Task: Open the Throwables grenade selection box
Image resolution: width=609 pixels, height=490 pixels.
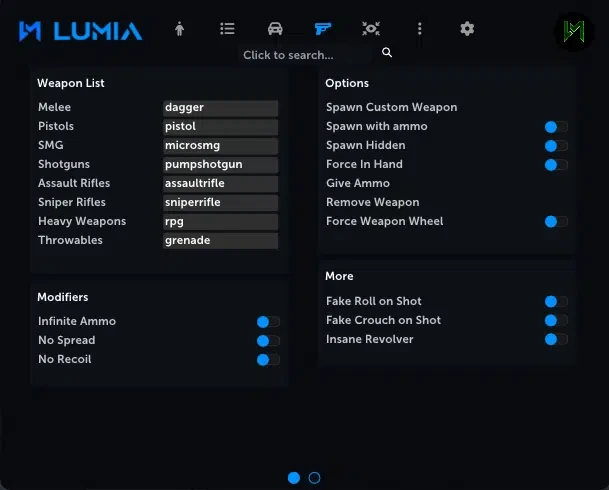Action: (220, 241)
